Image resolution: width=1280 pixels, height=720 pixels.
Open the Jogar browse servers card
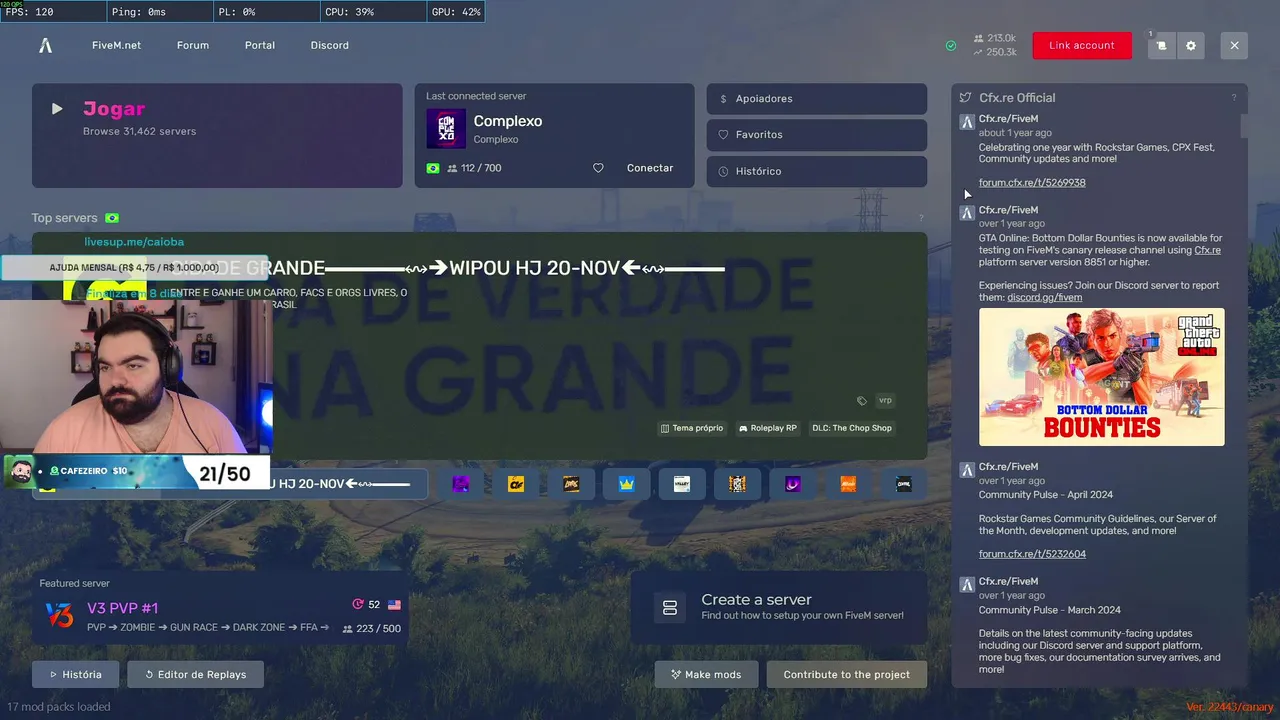point(217,135)
